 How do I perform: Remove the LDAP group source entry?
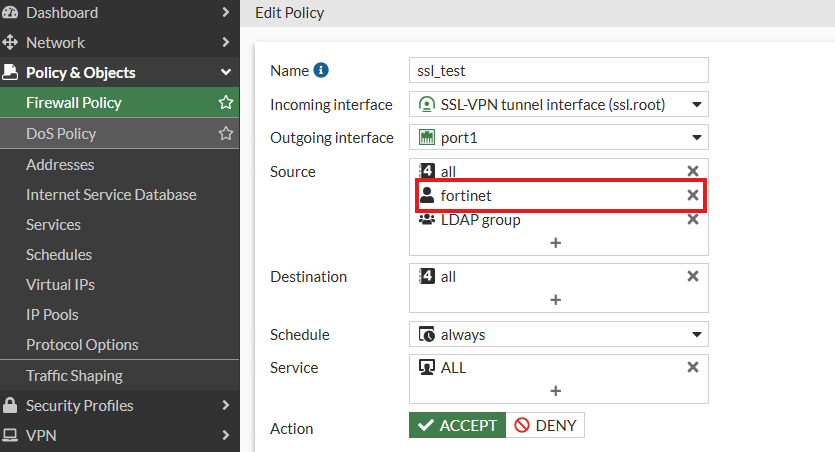click(693, 219)
